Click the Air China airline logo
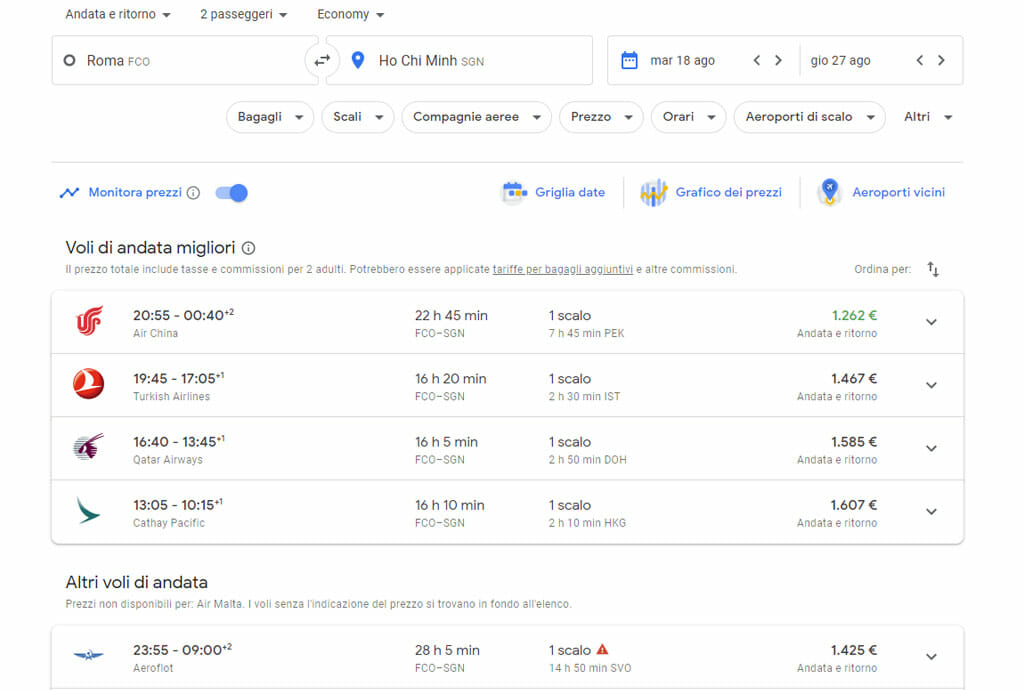The image size is (1024, 690). (89, 321)
